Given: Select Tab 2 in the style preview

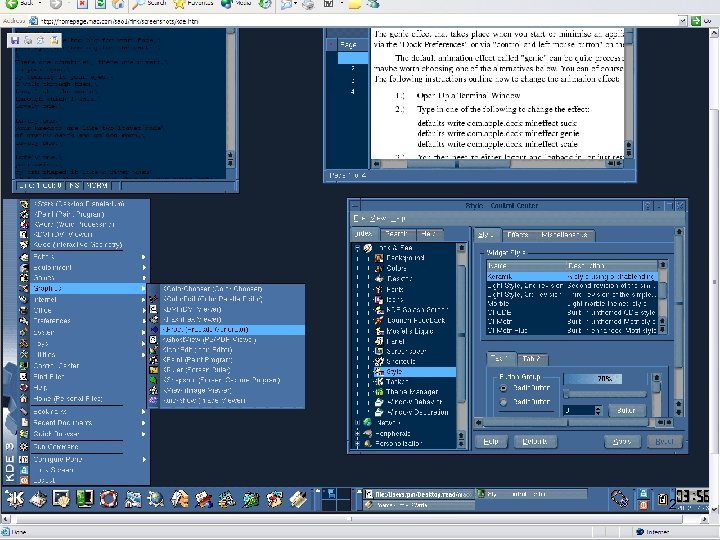Looking at the screenshot, I should point(531,359).
